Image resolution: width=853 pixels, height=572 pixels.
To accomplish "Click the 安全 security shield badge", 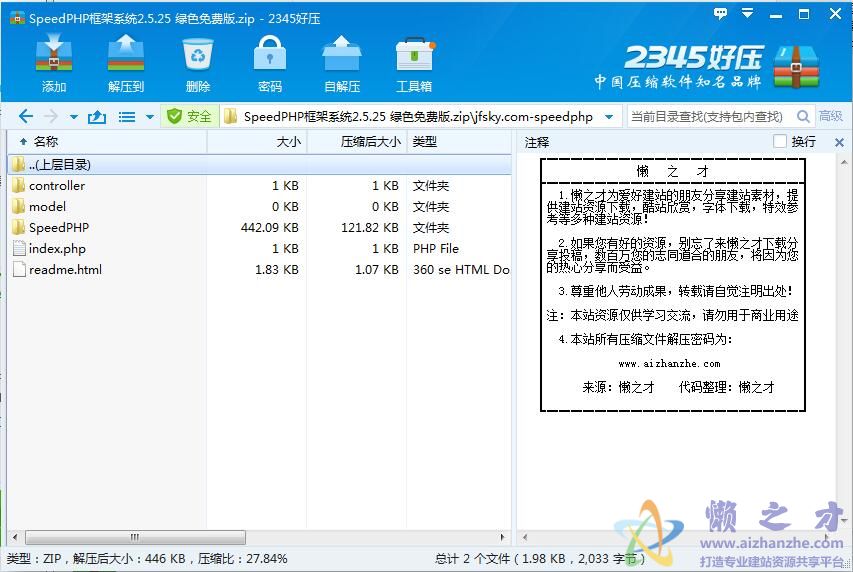I will tap(189, 116).
